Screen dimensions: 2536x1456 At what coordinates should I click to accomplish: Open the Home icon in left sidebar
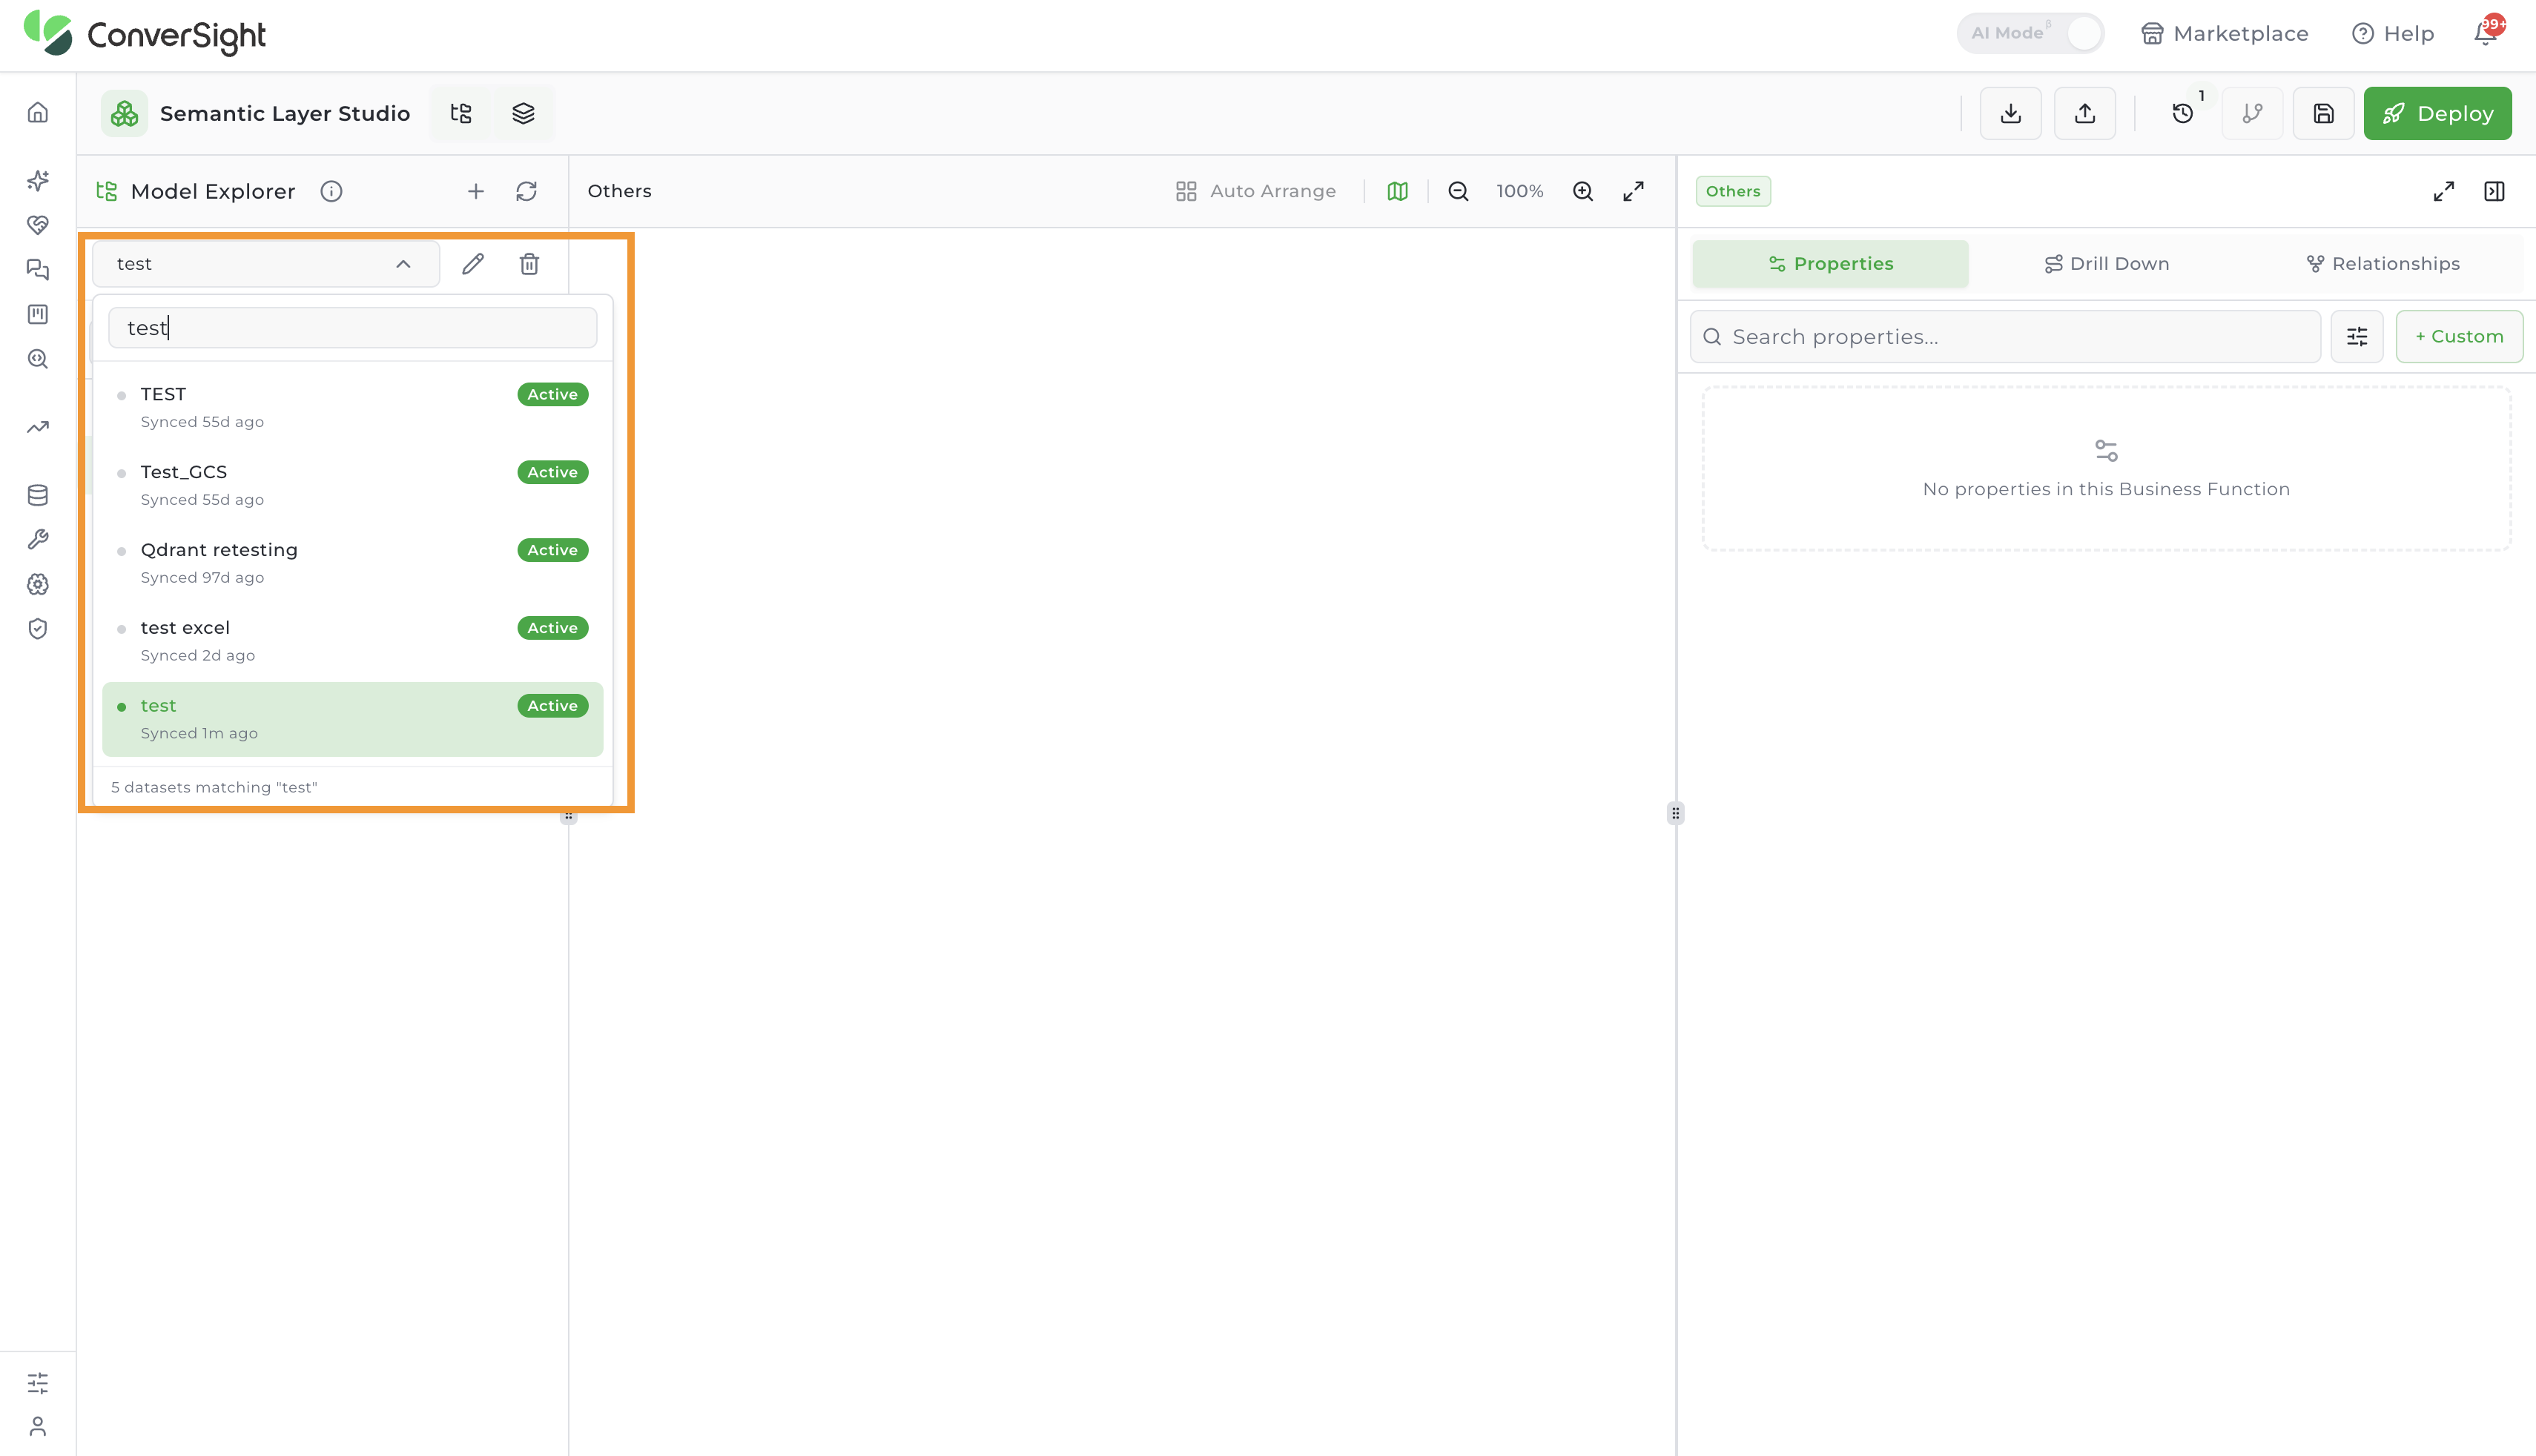(x=38, y=112)
